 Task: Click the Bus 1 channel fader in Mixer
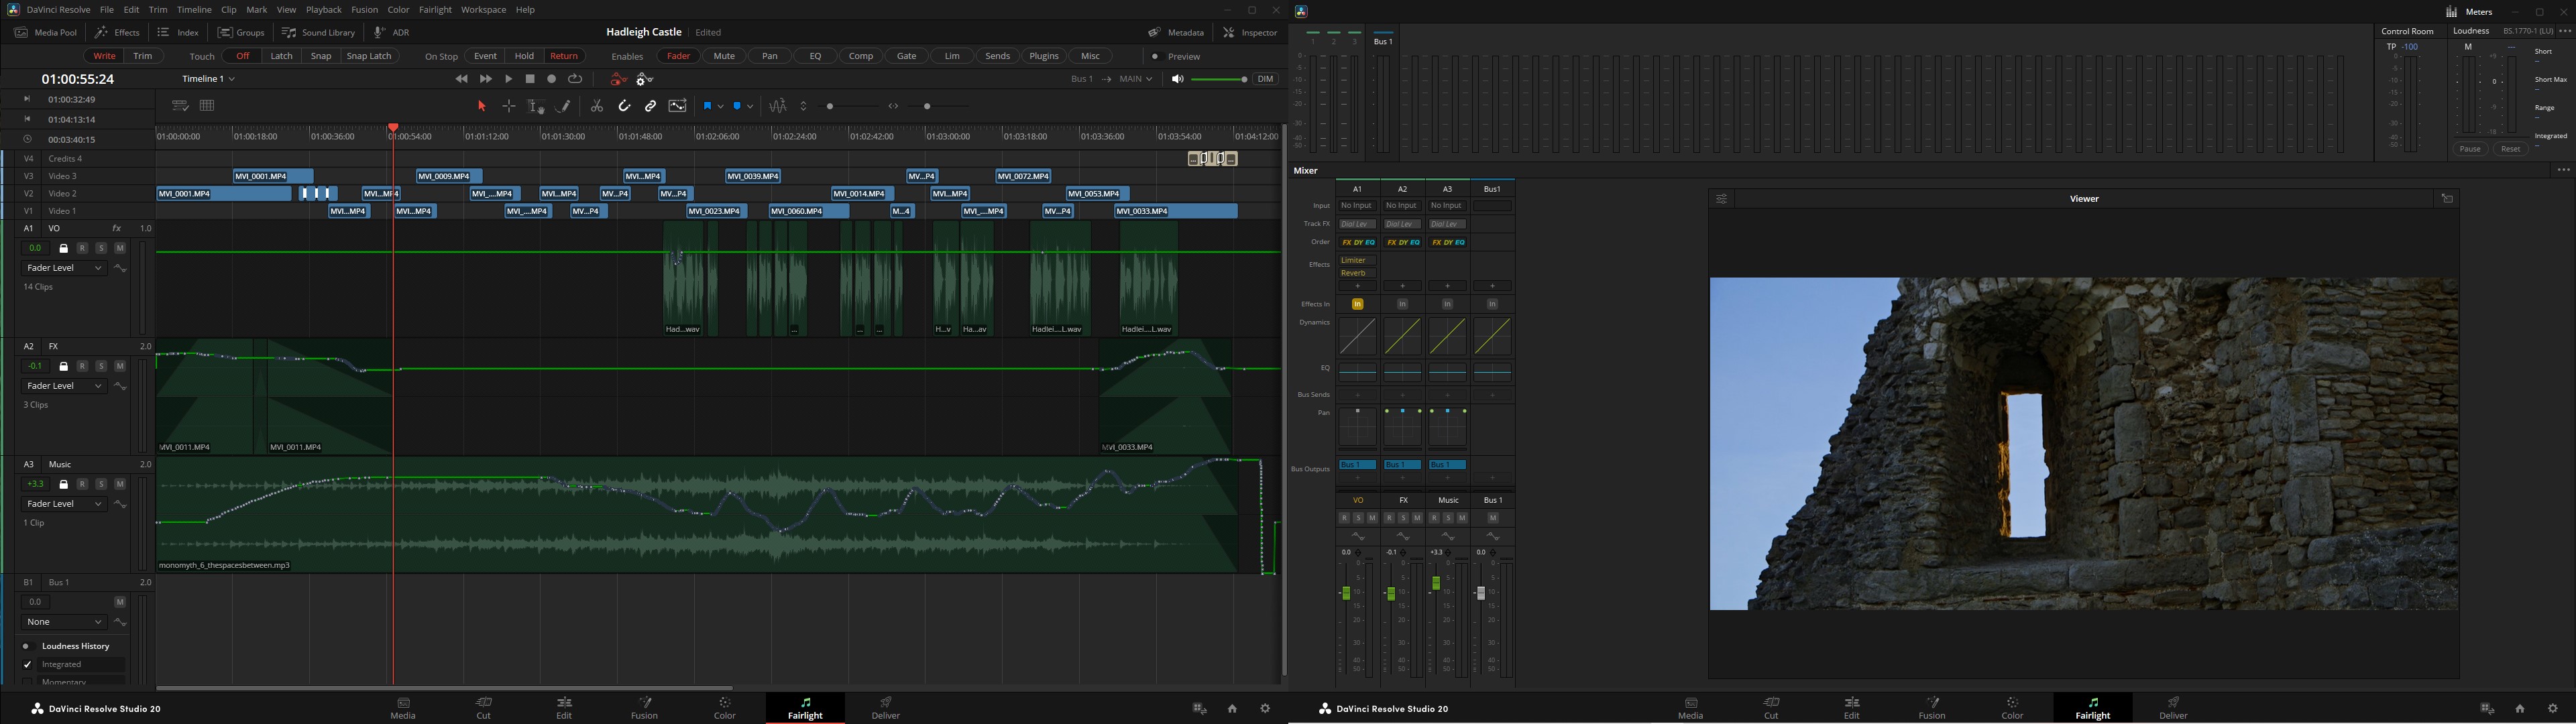tap(1481, 593)
